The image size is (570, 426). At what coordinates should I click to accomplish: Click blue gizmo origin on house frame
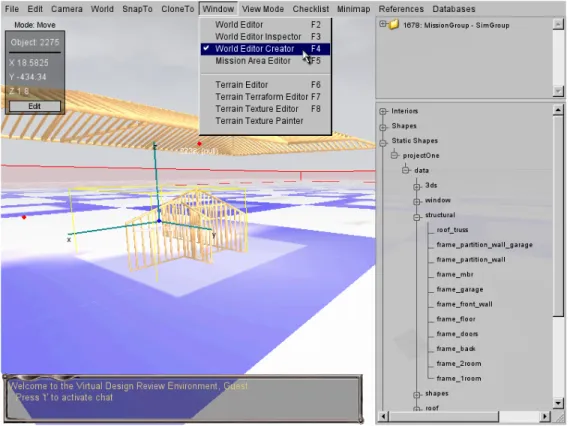point(159,221)
